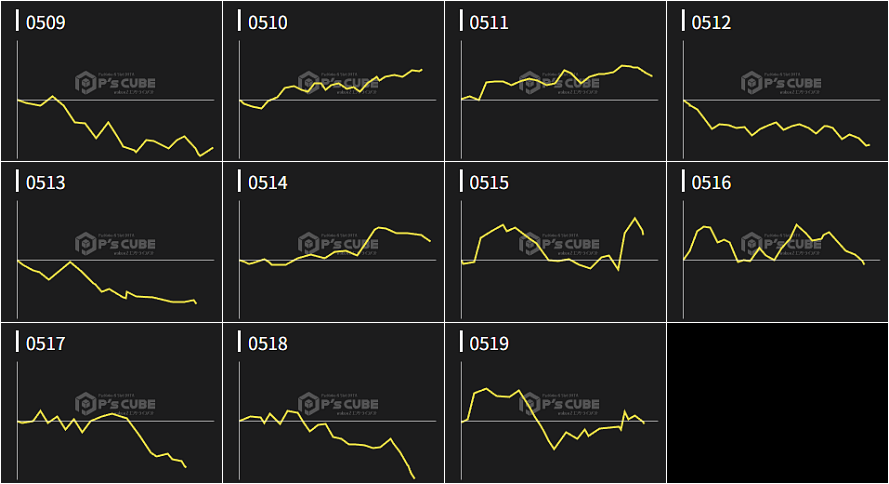Click the P's CUBE logo in chart 0509

[x=116, y=82]
